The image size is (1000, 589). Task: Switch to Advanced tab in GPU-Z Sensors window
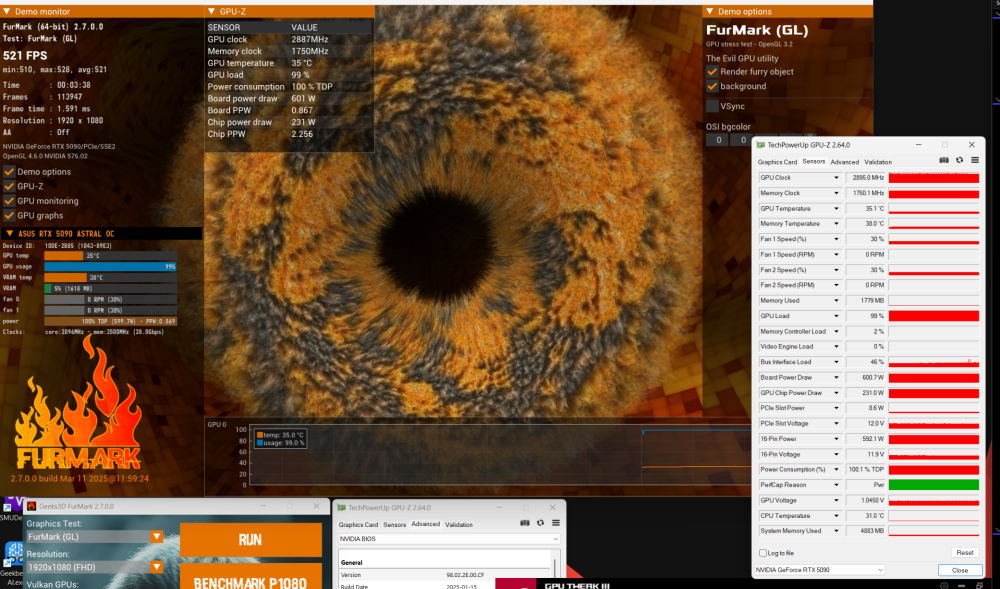pos(844,162)
